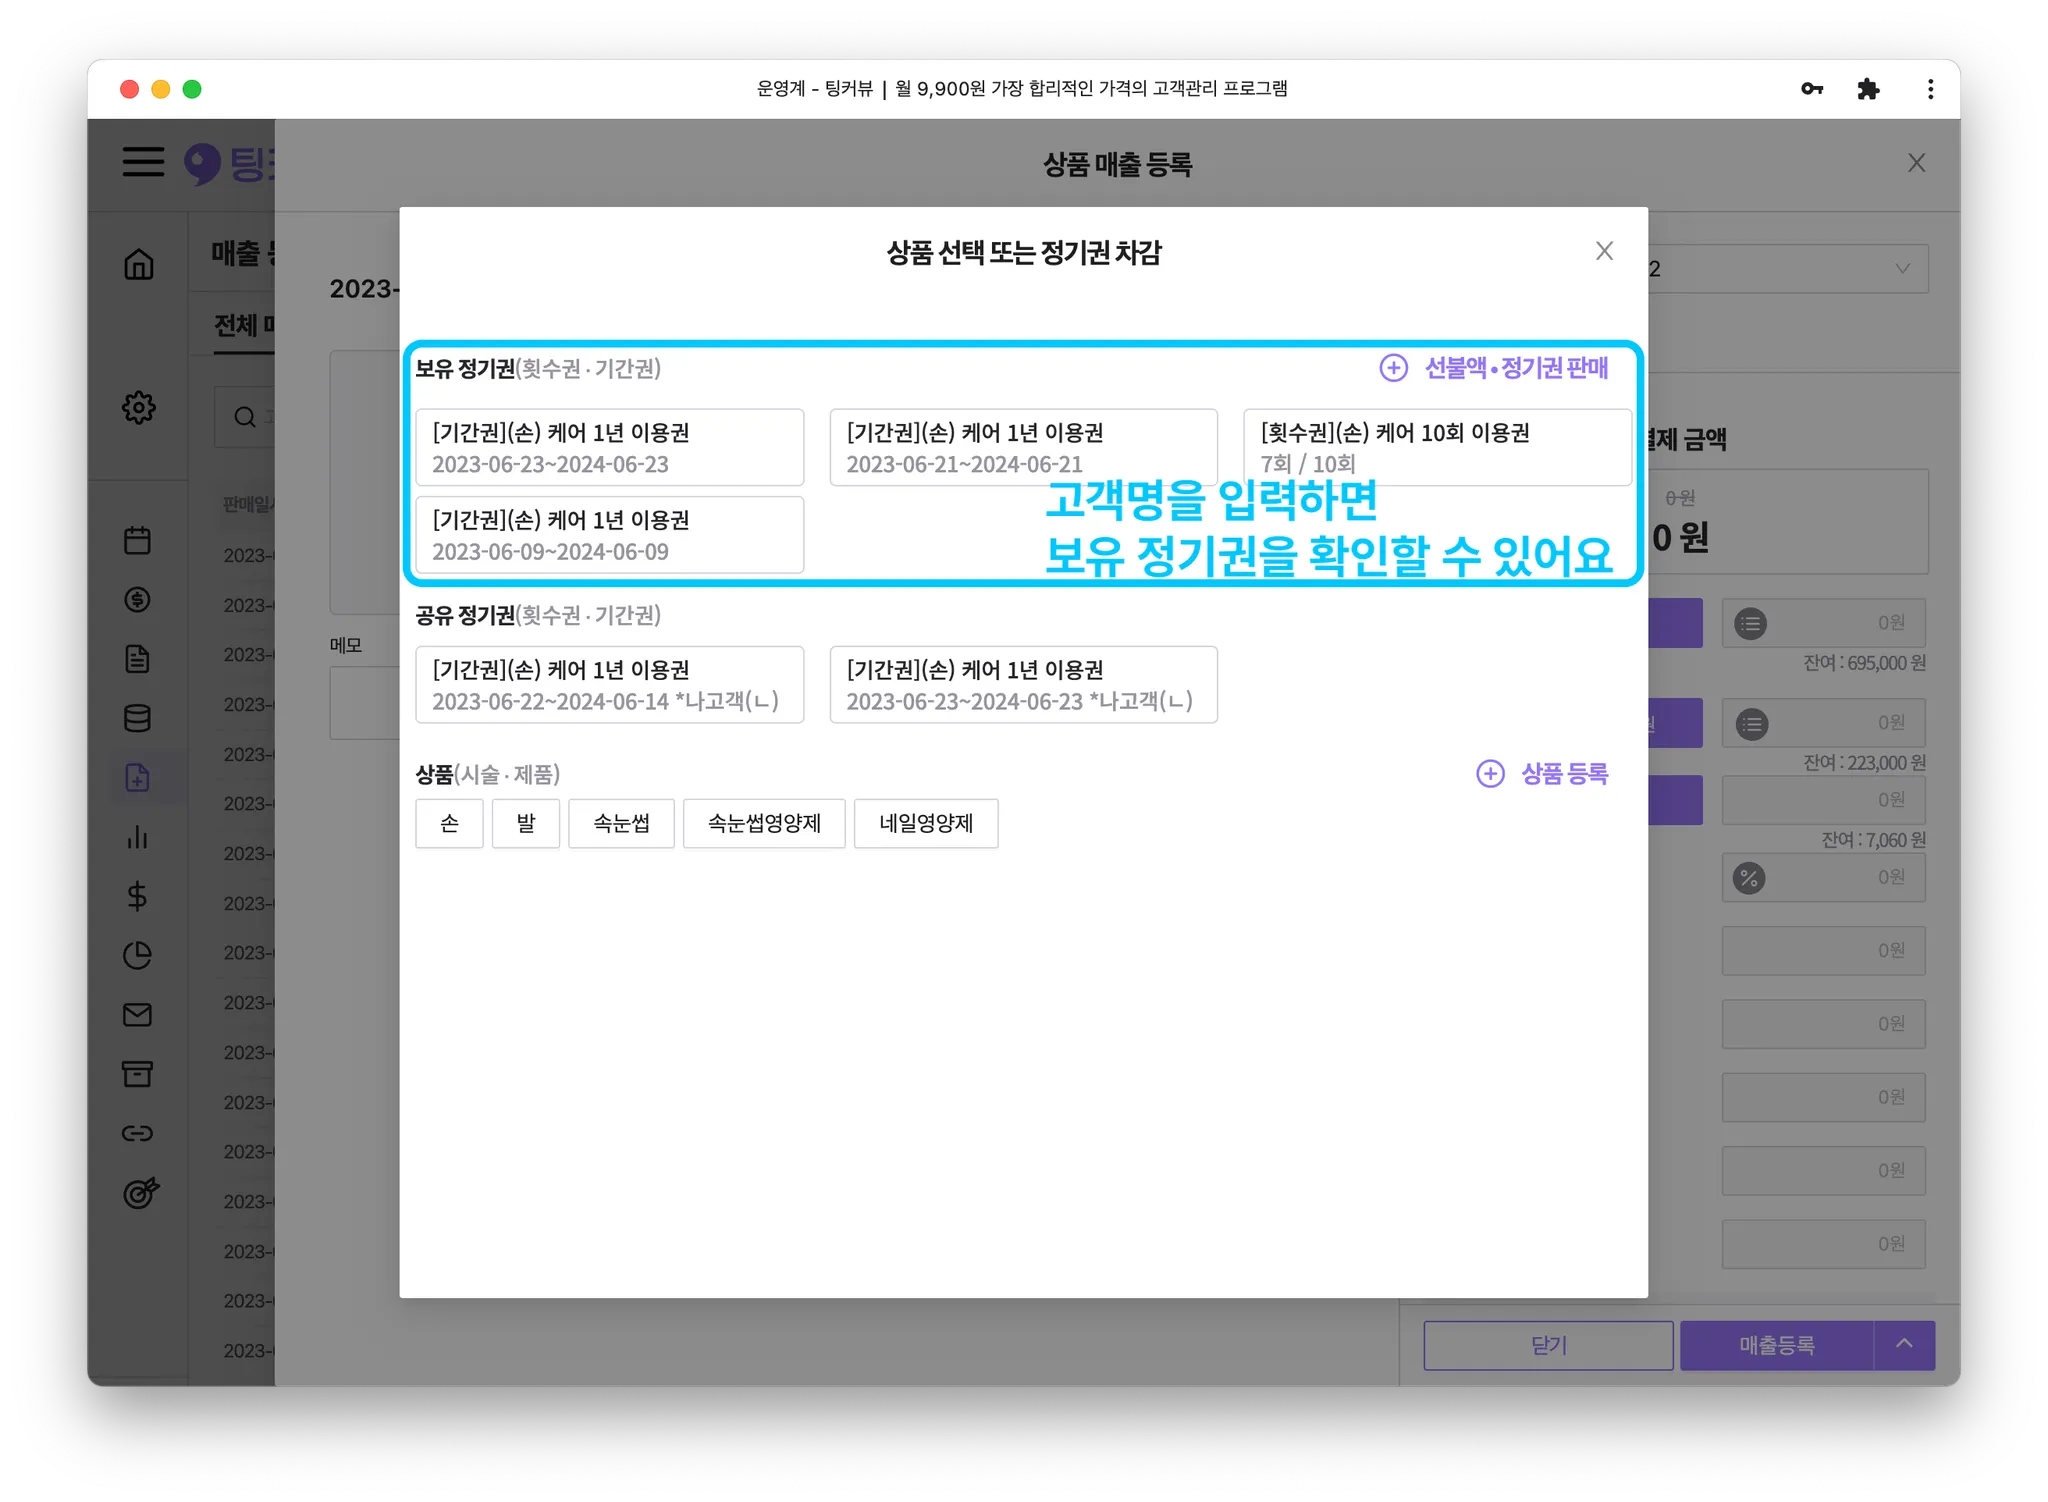The width and height of the screenshot is (2048, 1502).
Task: Open the dropdown chevron at top right
Action: (1902, 269)
